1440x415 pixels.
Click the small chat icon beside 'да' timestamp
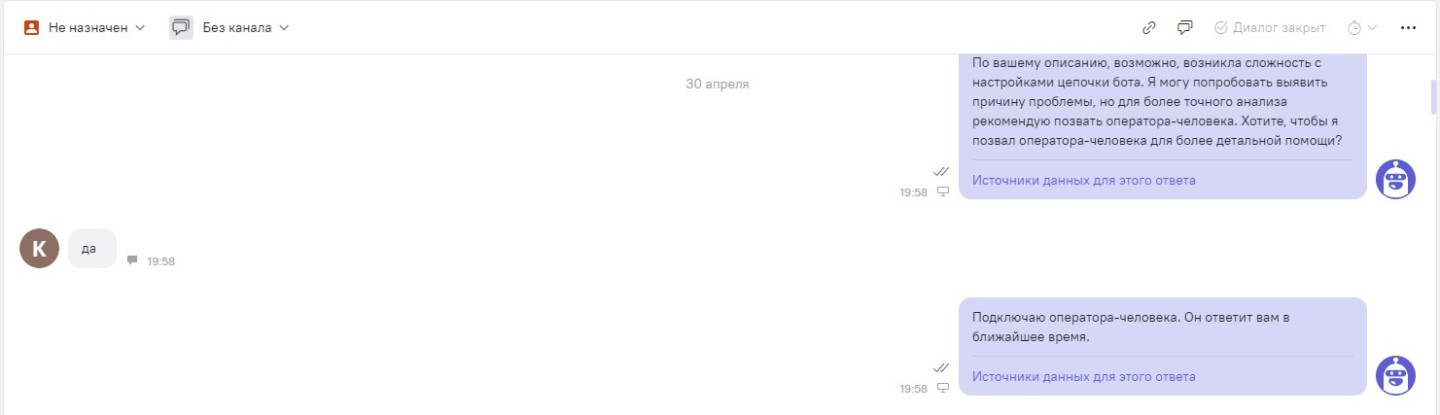point(132,260)
